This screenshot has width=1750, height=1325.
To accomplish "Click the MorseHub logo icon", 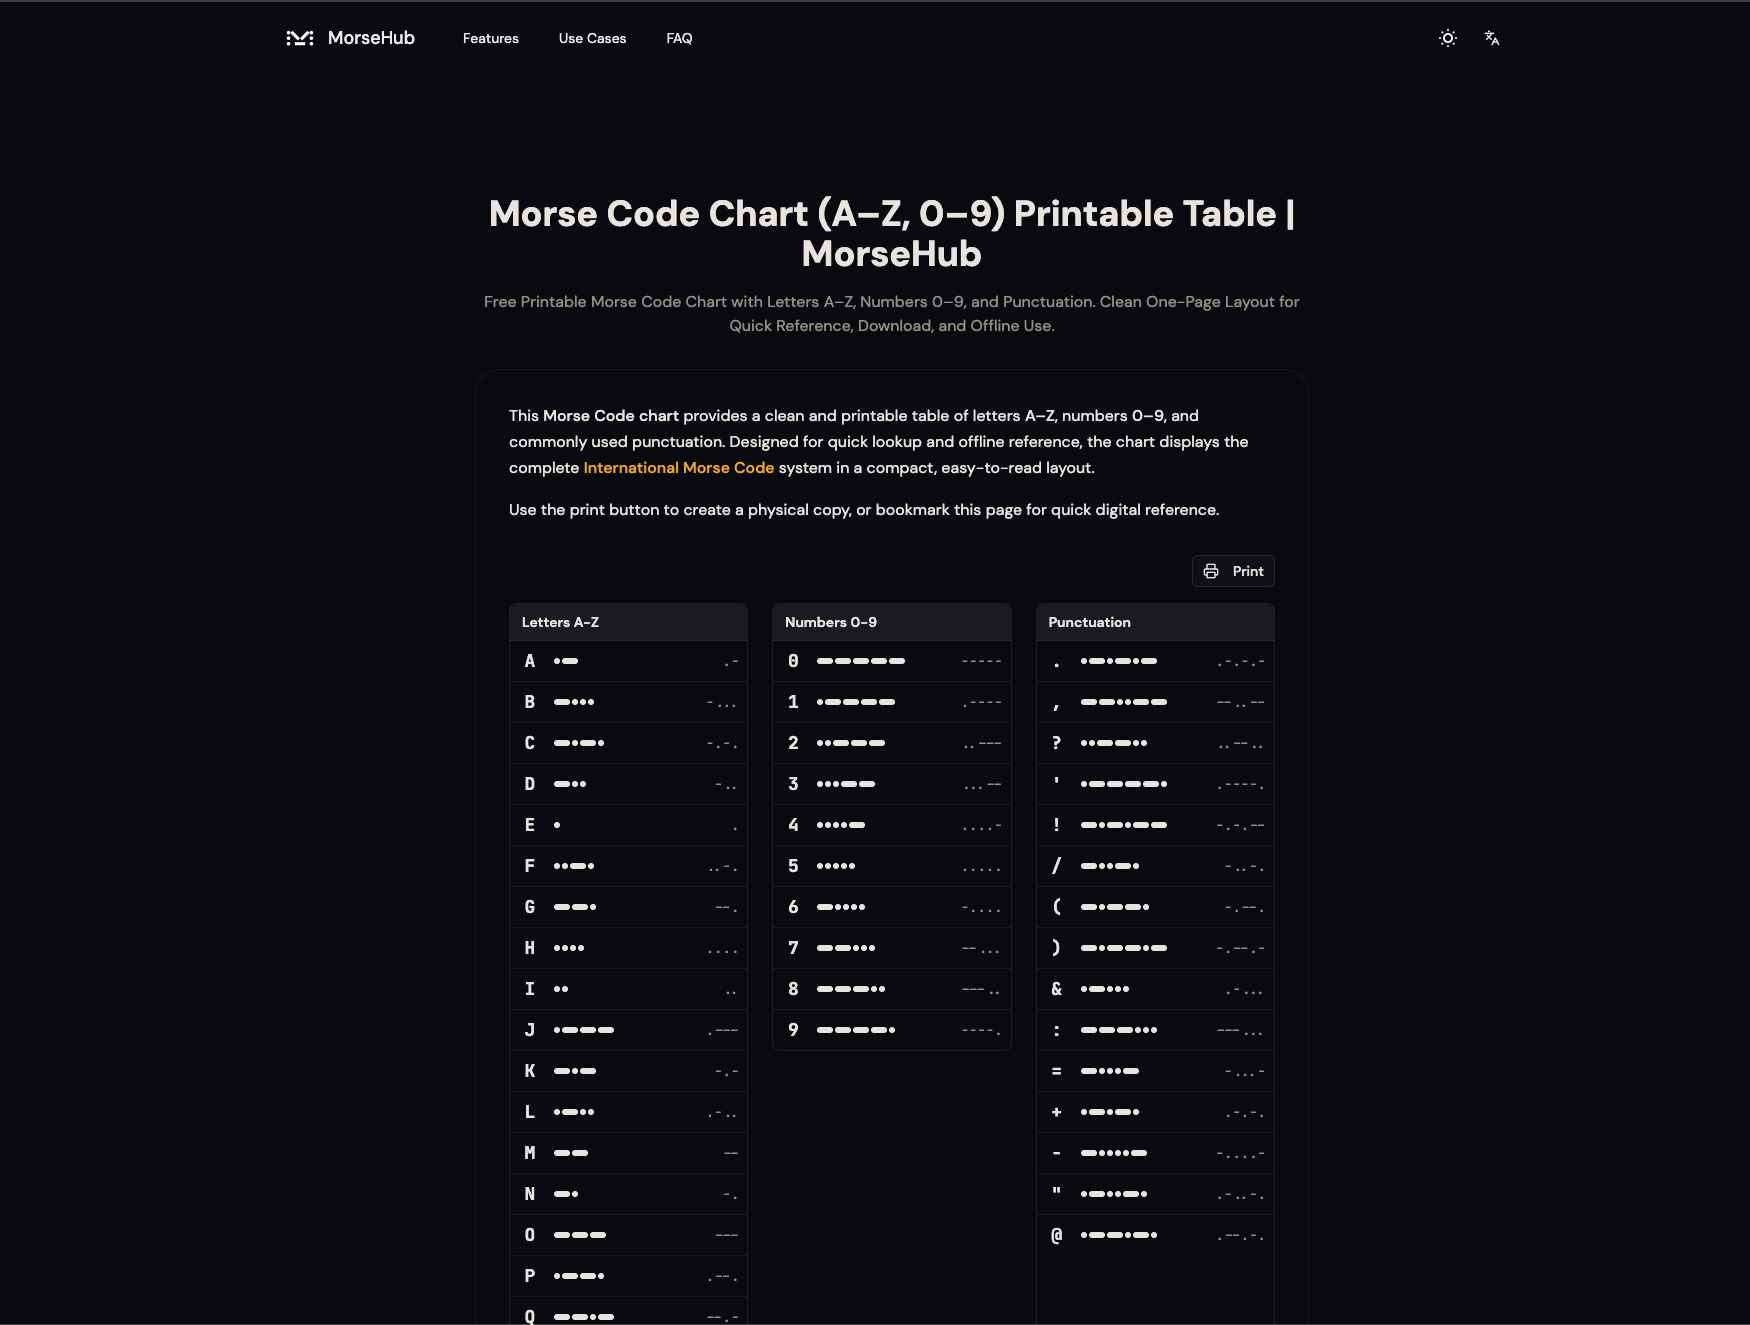I will [x=301, y=38].
